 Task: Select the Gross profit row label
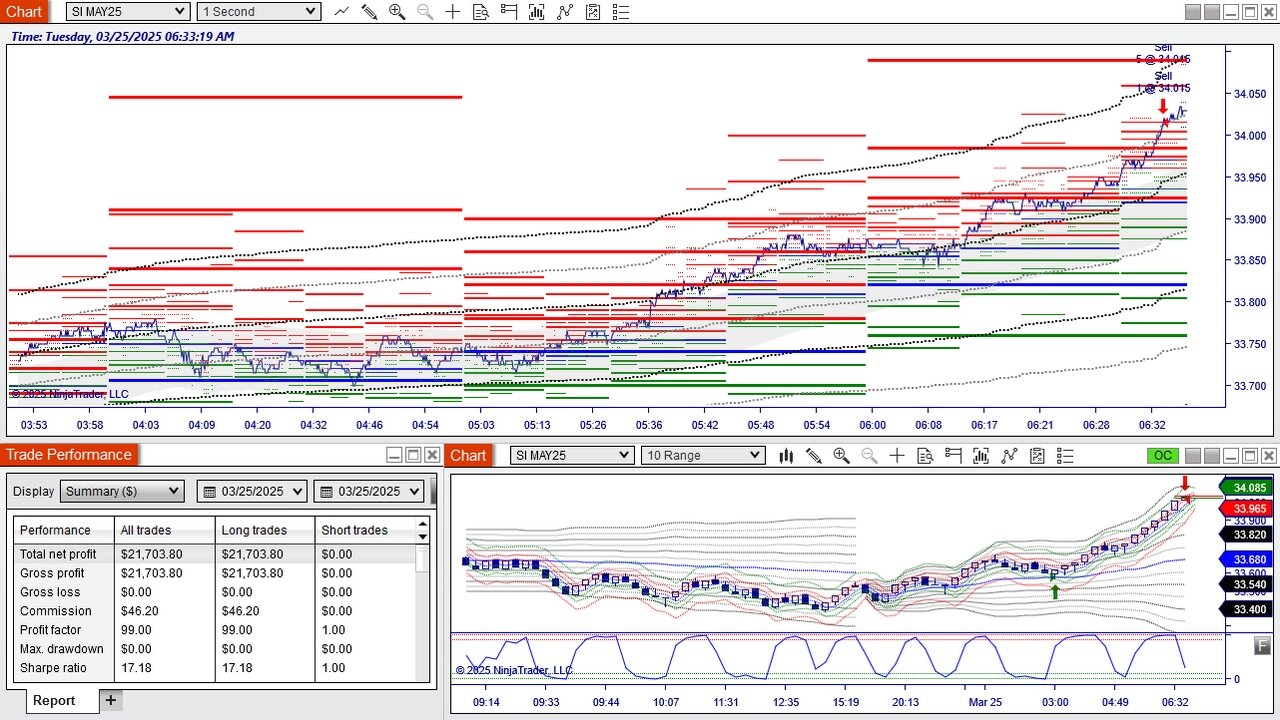[x=52, y=574]
